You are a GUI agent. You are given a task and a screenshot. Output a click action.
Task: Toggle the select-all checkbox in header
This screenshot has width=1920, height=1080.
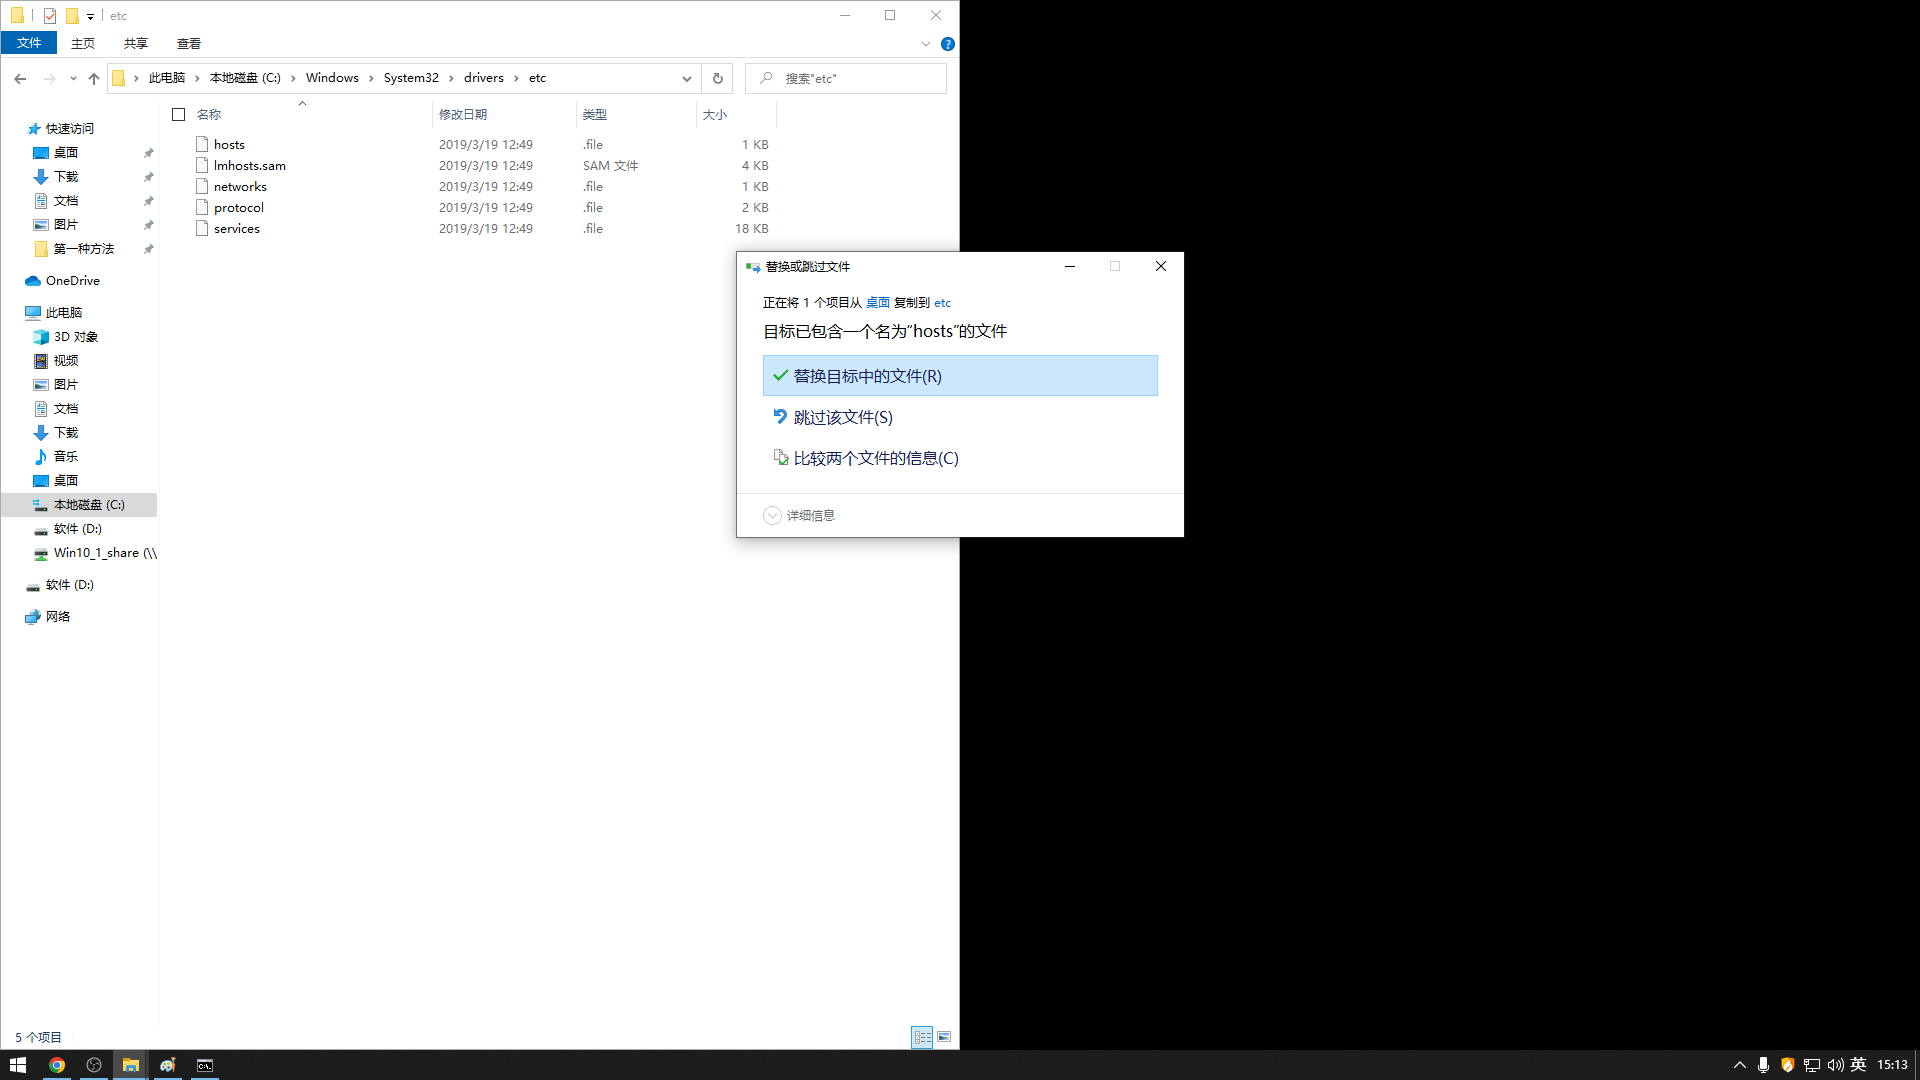point(179,115)
